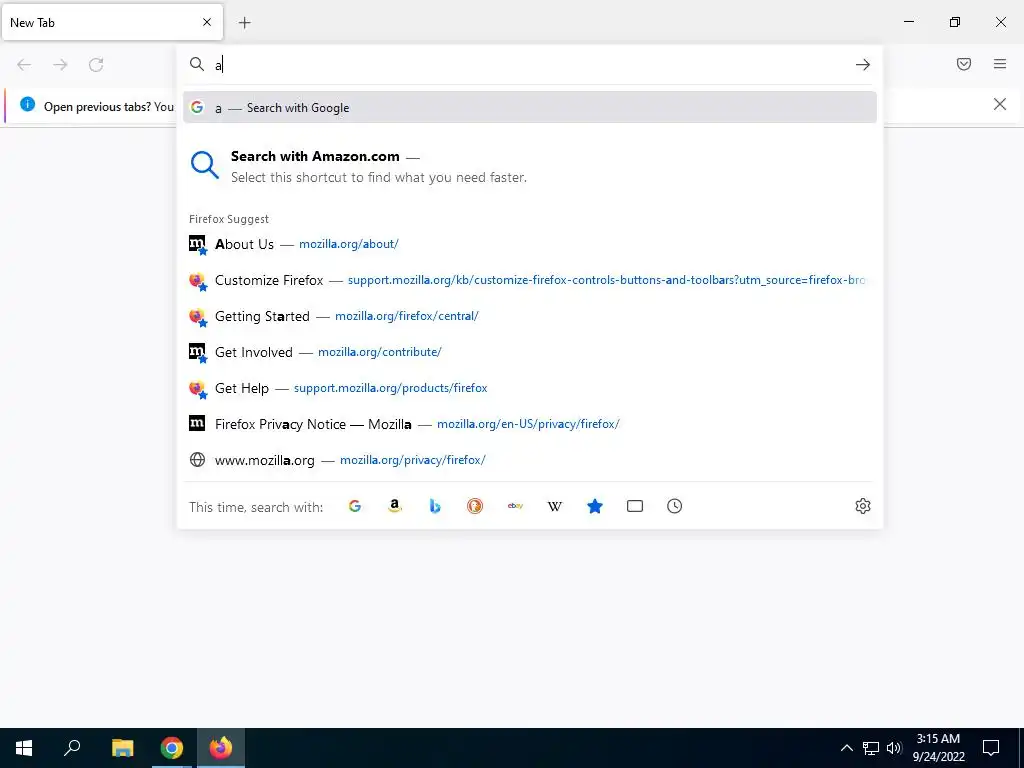Click the forward navigation arrow
1024x768 pixels.
point(60,65)
